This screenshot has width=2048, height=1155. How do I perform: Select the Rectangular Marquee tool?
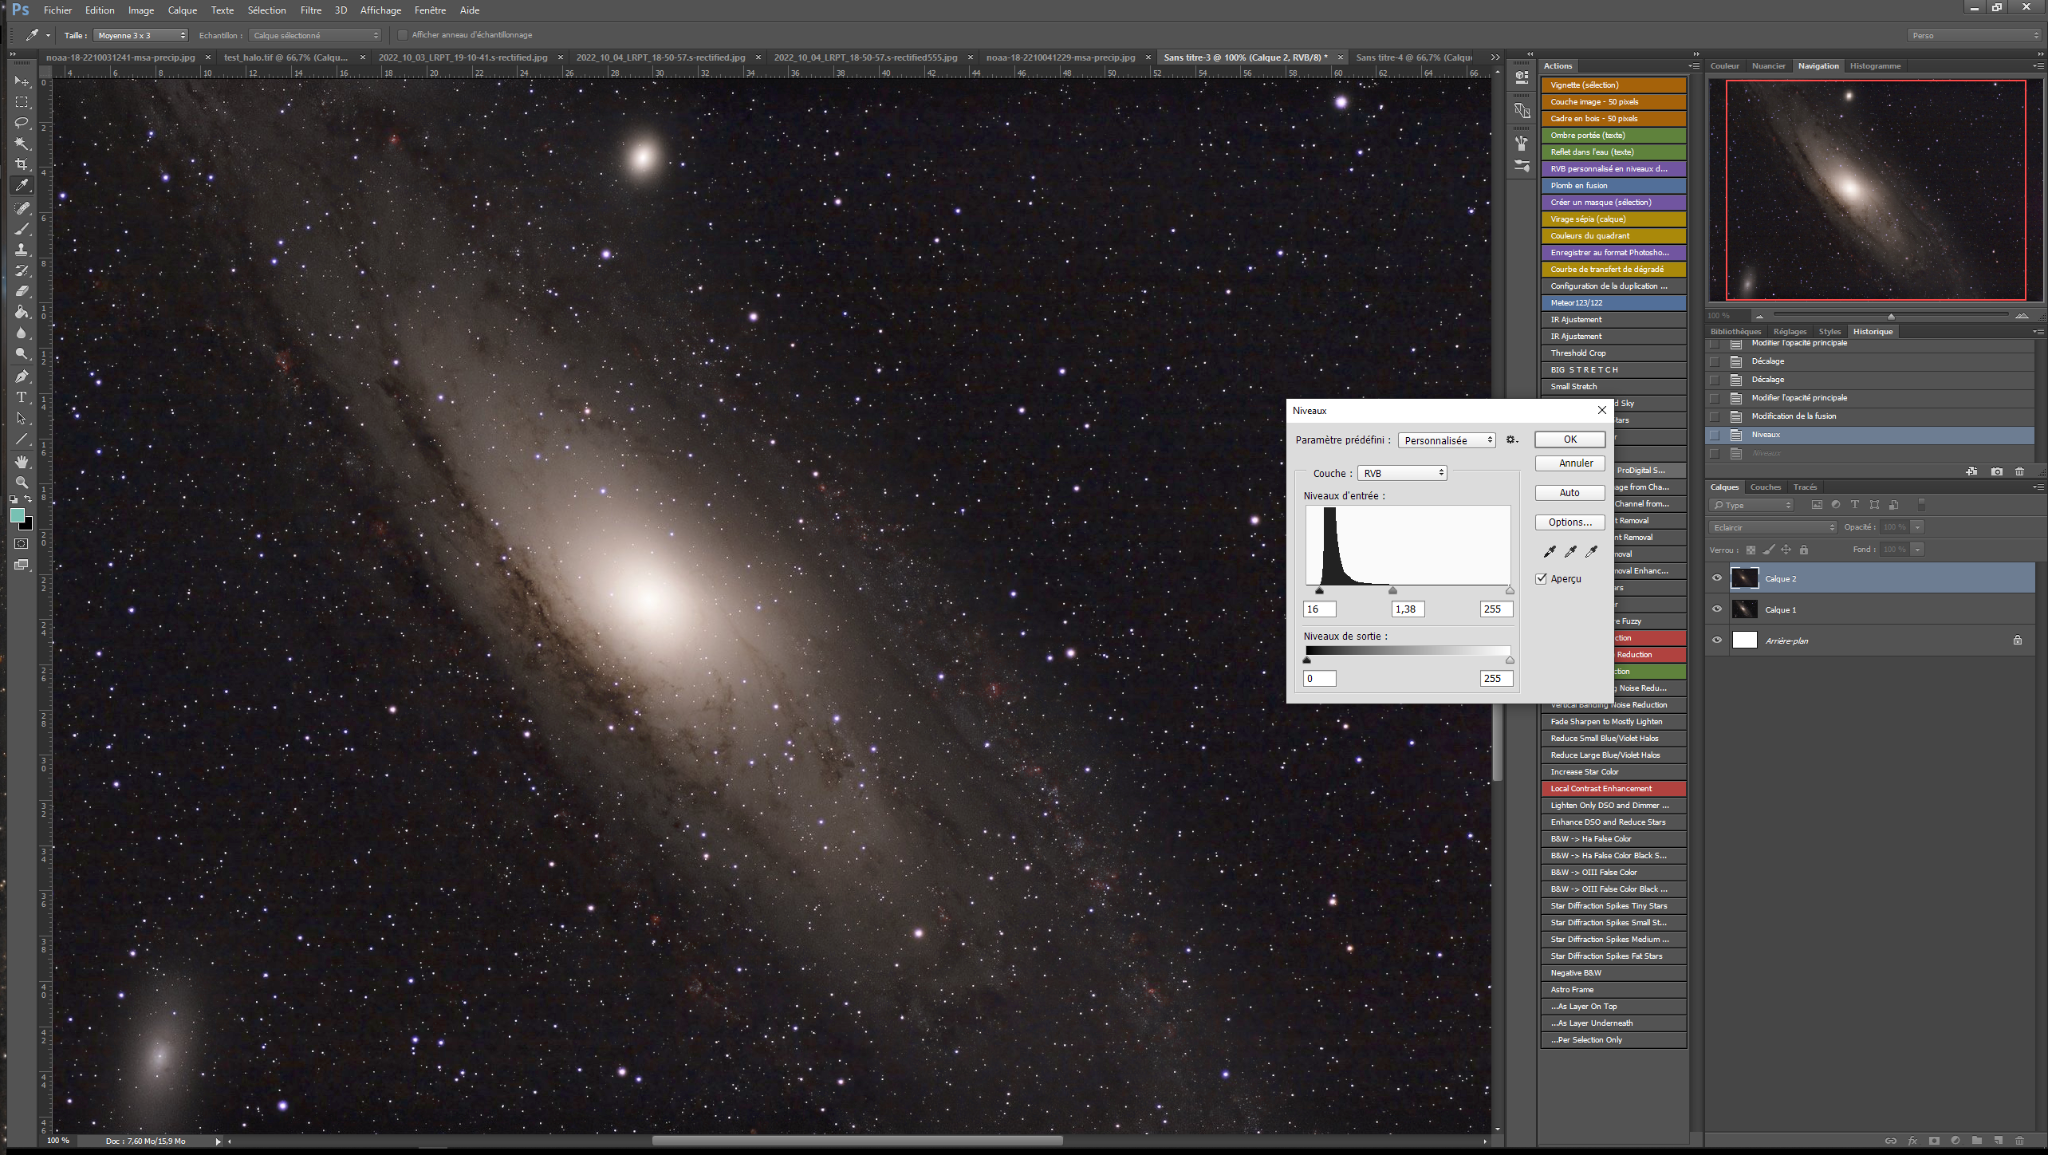pyautogui.click(x=21, y=102)
